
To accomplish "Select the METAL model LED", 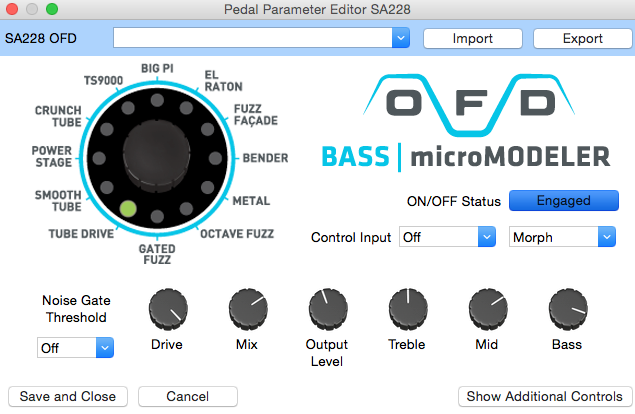I will pyautogui.click(x=207, y=187).
